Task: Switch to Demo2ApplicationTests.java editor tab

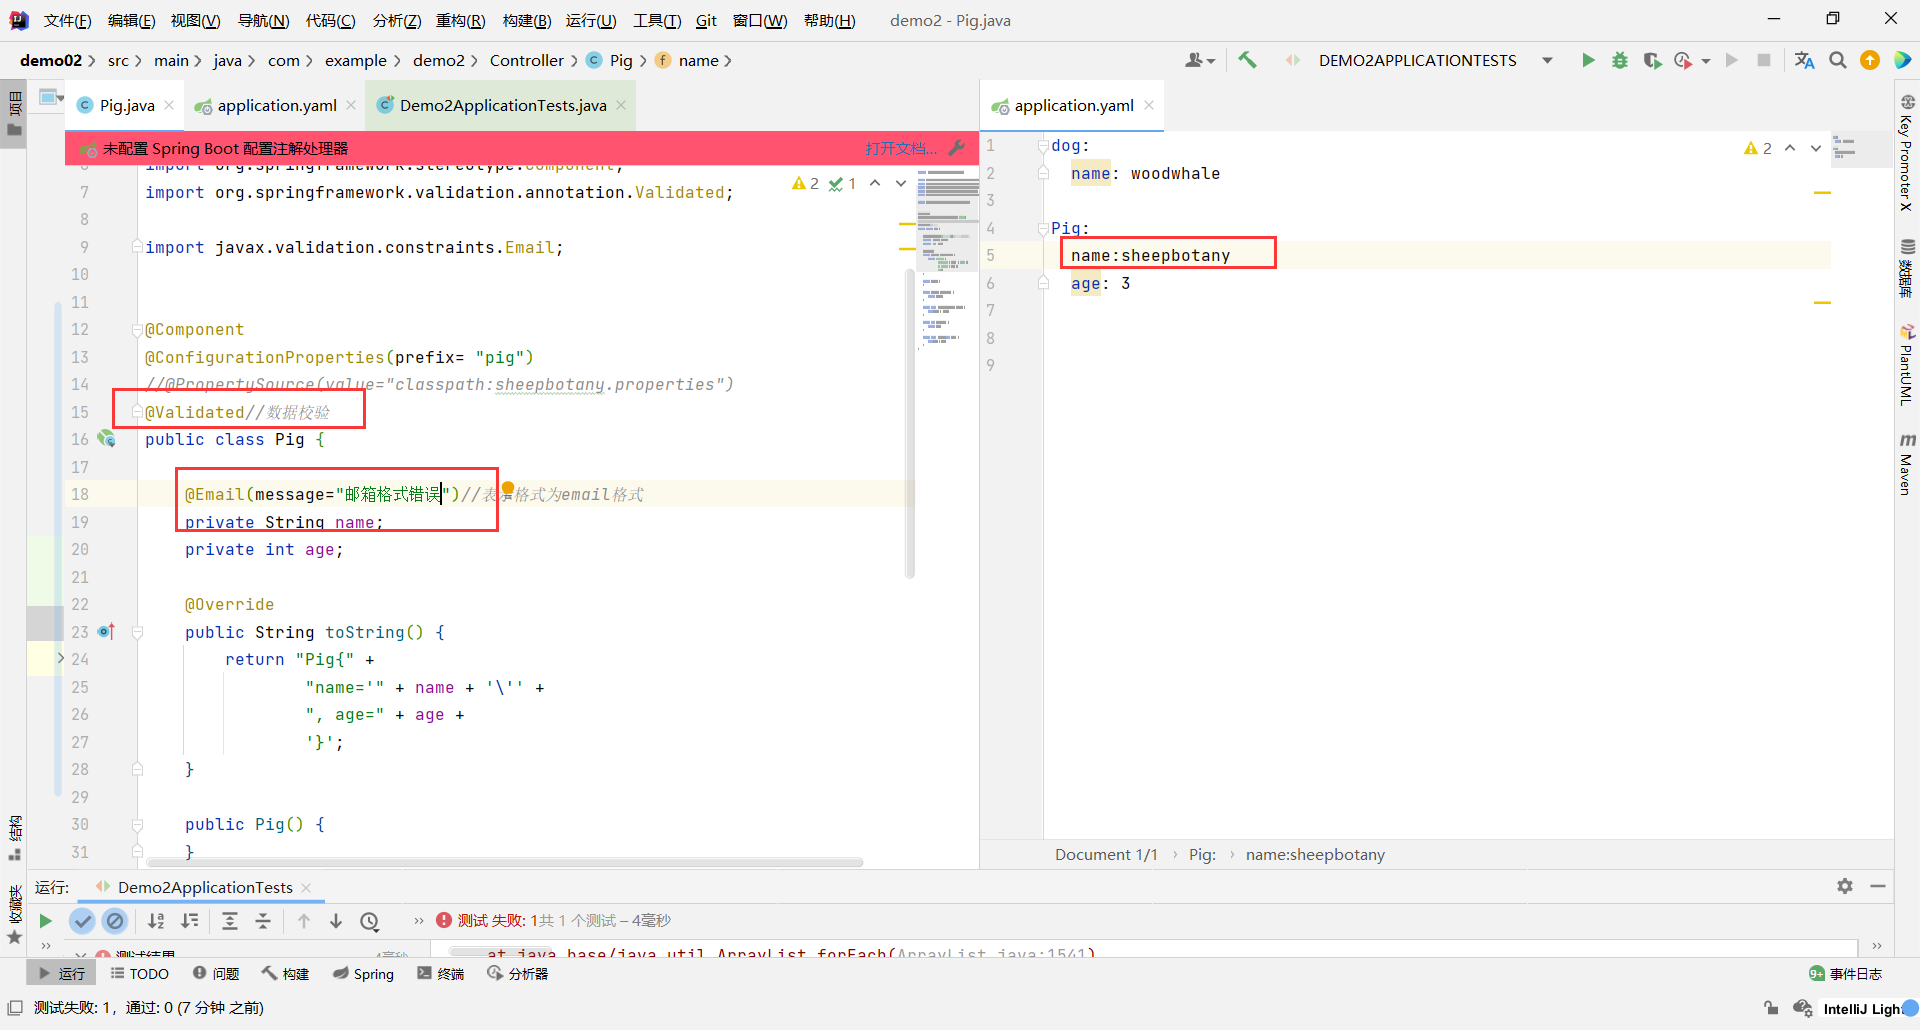Action: point(502,105)
